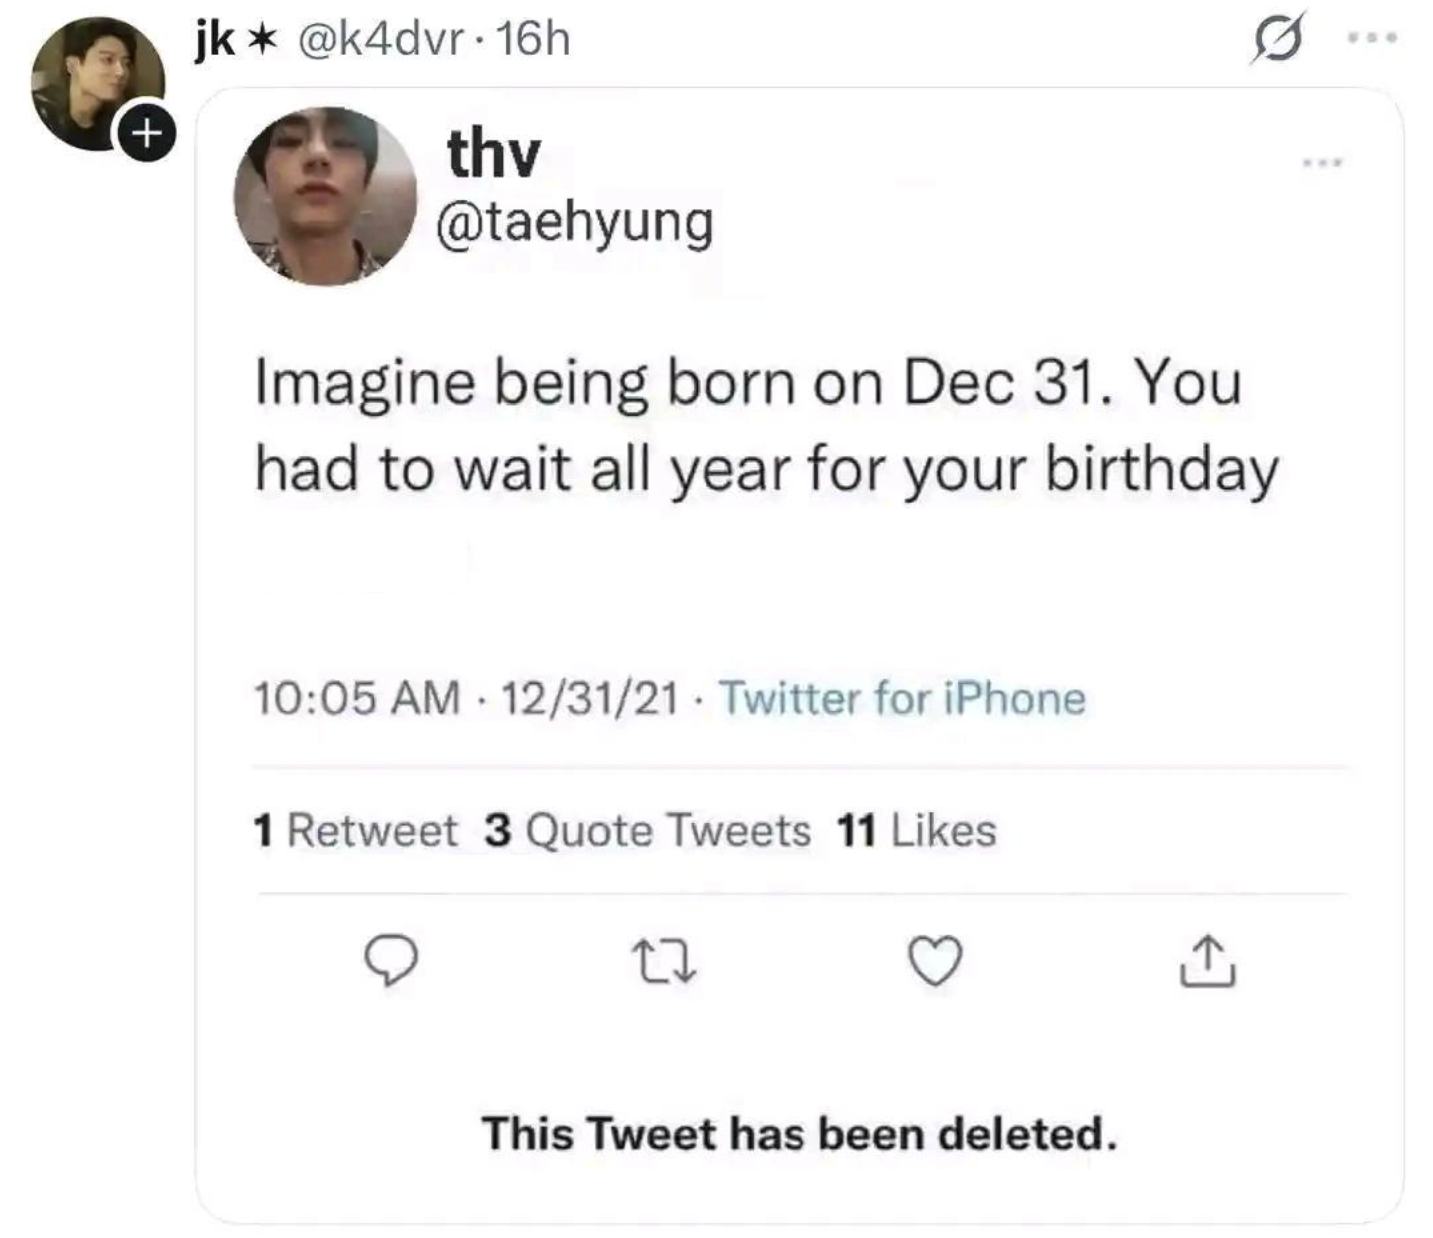Click the 10:05 AM 12/31/21 timestamp

[x=466, y=698]
